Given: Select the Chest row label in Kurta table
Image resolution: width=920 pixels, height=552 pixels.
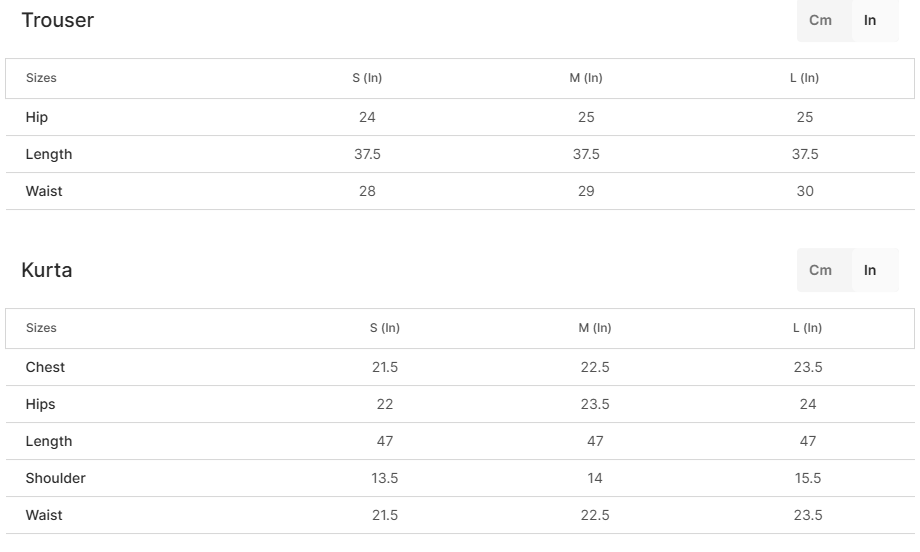Looking at the screenshot, I should click(x=45, y=367).
